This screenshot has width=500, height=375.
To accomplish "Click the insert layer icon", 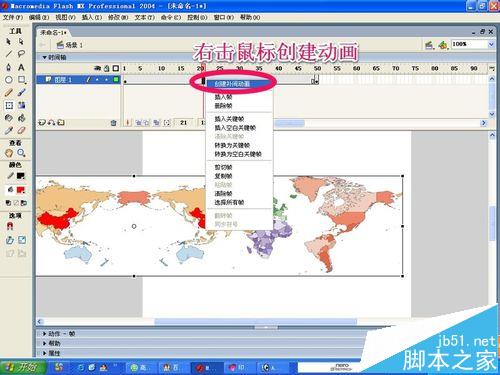I will click(x=42, y=123).
